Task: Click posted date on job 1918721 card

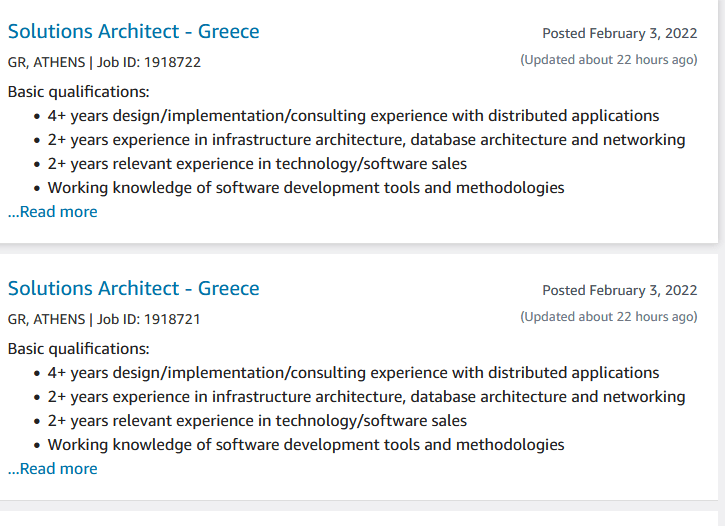Action: pyautogui.click(x=620, y=290)
